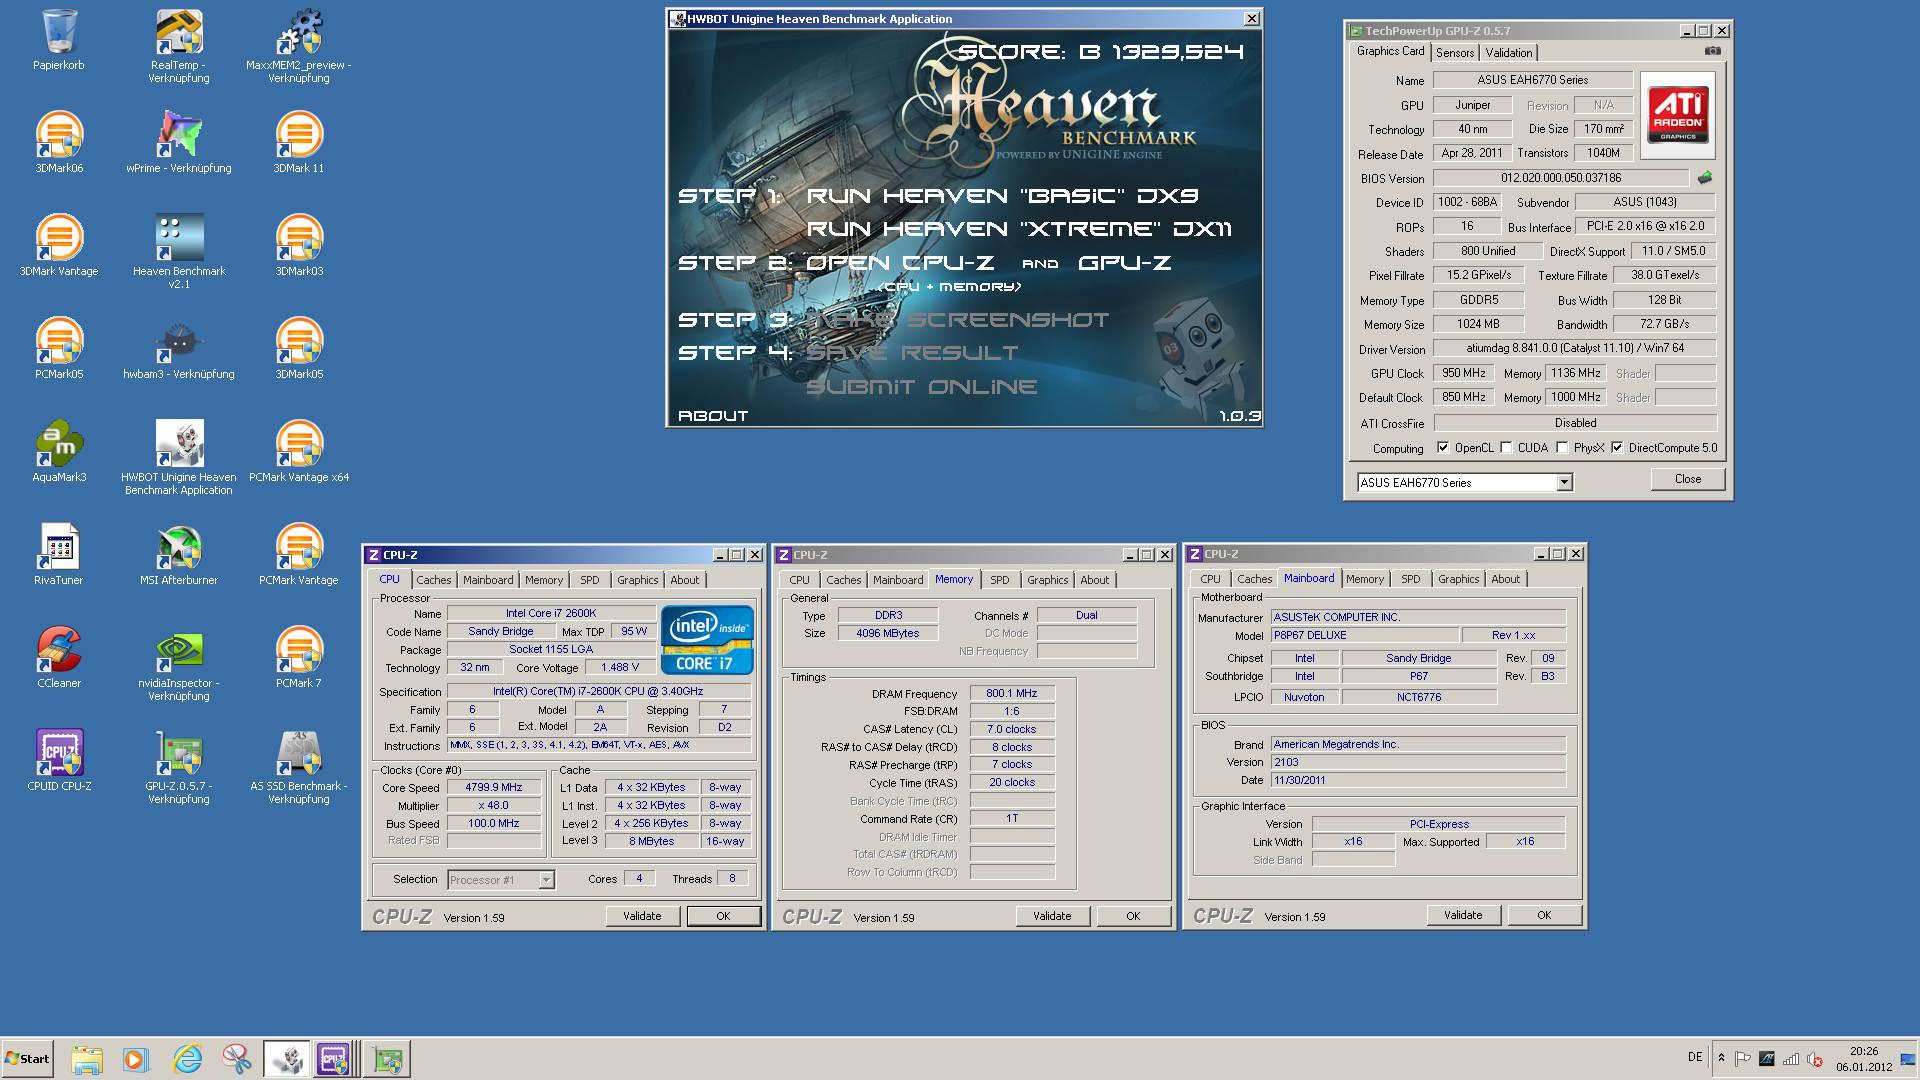The width and height of the screenshot is (1920, 1080).
Task: Launch 3DMark06 desktop icon
Action: point(59,143)
